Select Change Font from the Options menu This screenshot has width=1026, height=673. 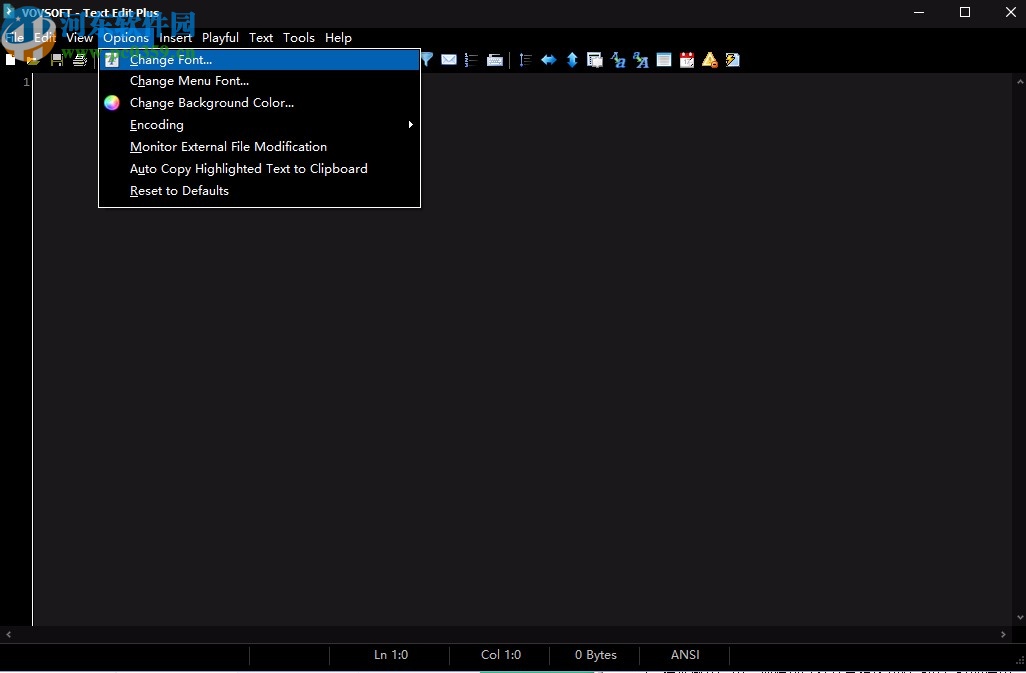pos(172,59)
